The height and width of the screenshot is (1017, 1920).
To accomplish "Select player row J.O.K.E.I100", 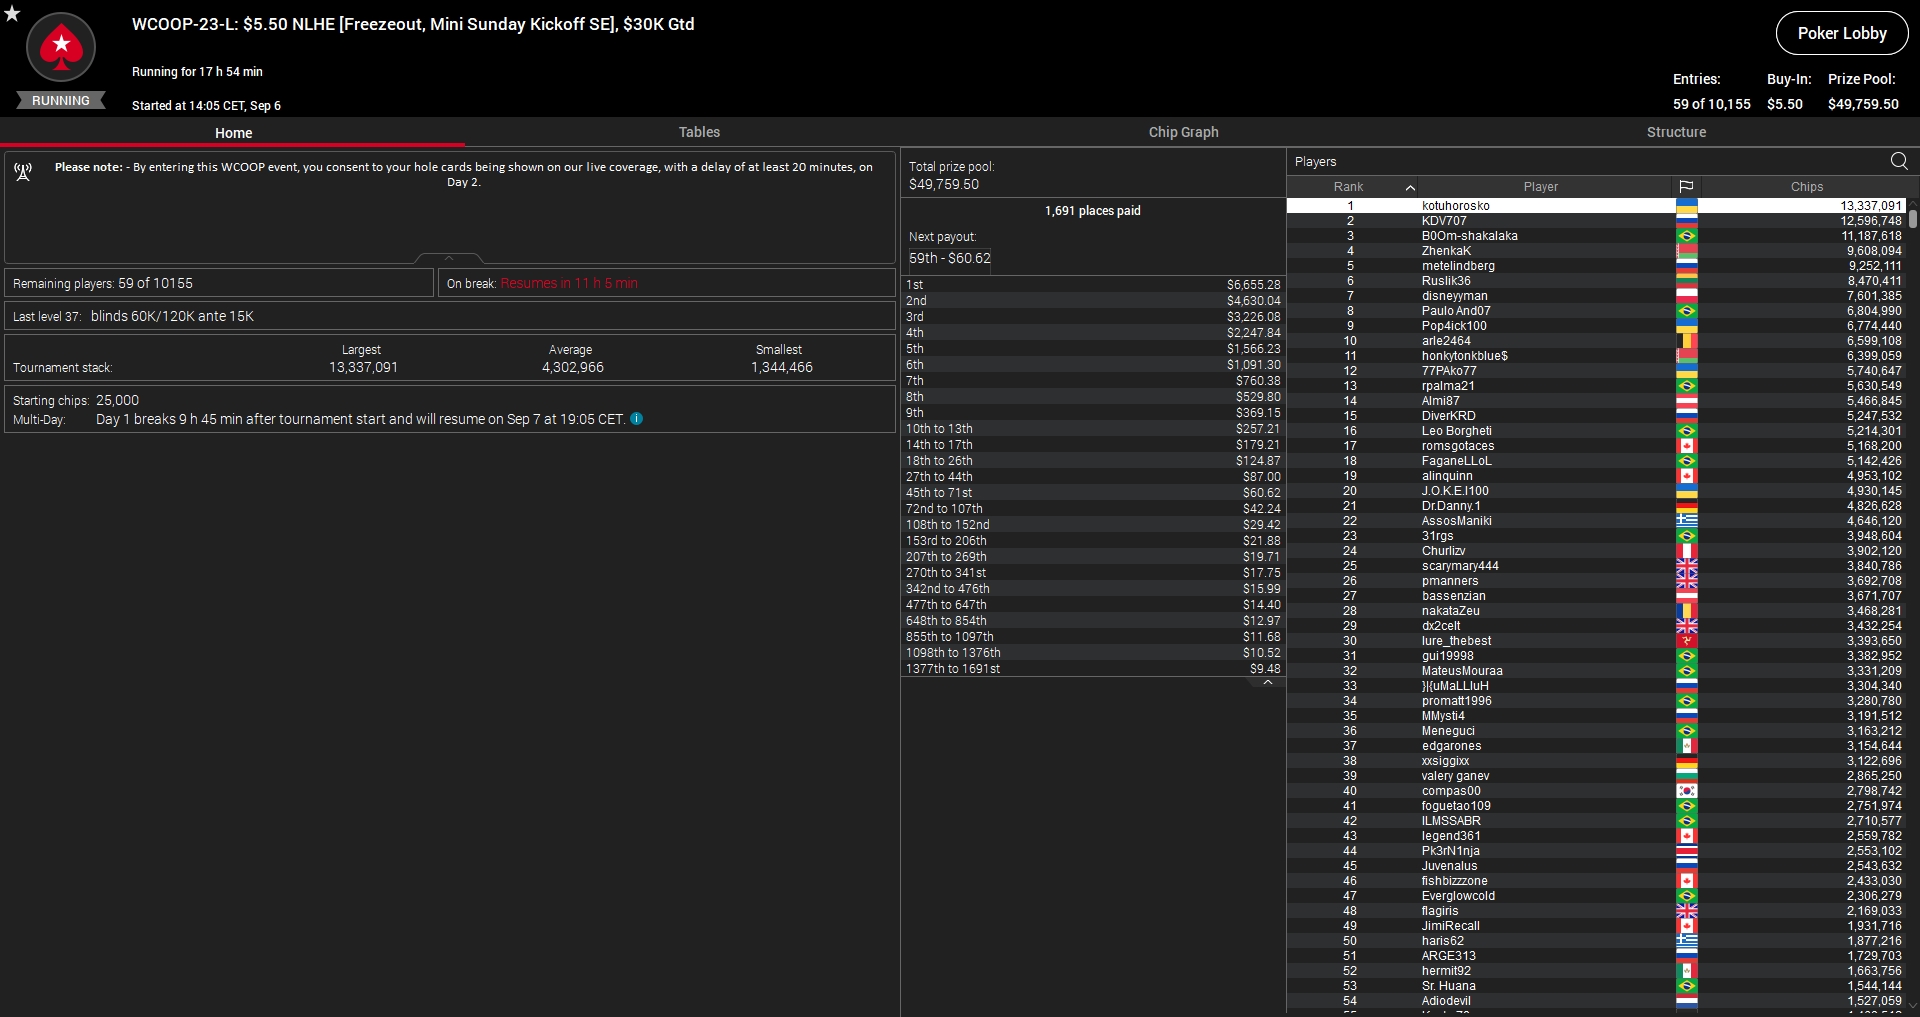I will [x=1596, y=491].
